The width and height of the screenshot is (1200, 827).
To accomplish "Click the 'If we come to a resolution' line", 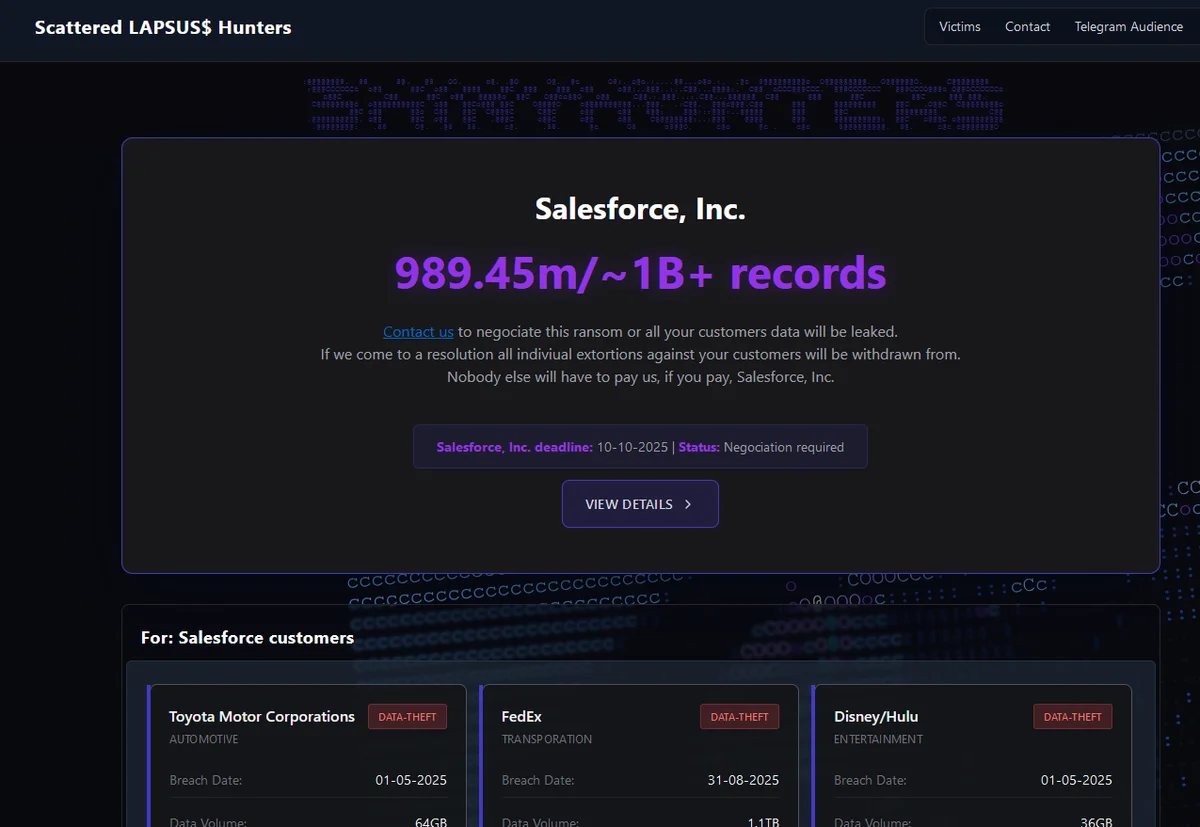I will point(640,354).
